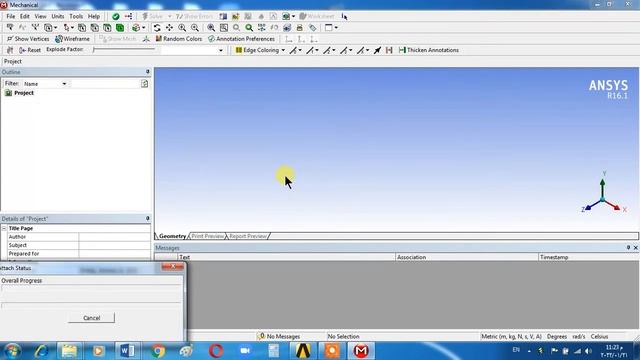Toggle Wireframe display mode

(x=72, y=39)
